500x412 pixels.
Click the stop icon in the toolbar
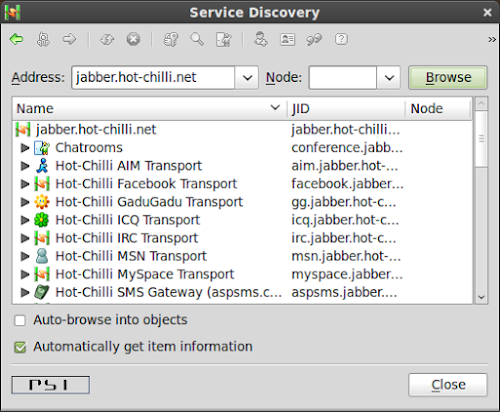coord(133,39)
